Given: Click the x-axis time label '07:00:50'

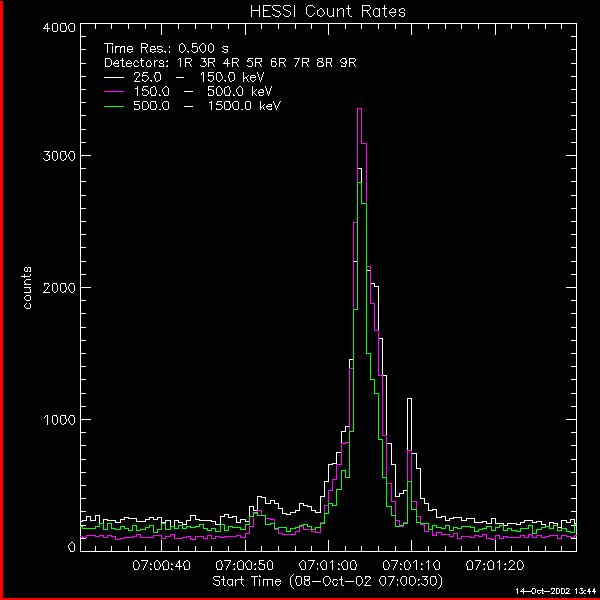Looking at the screenshot, I should click(x=245, y=565).
